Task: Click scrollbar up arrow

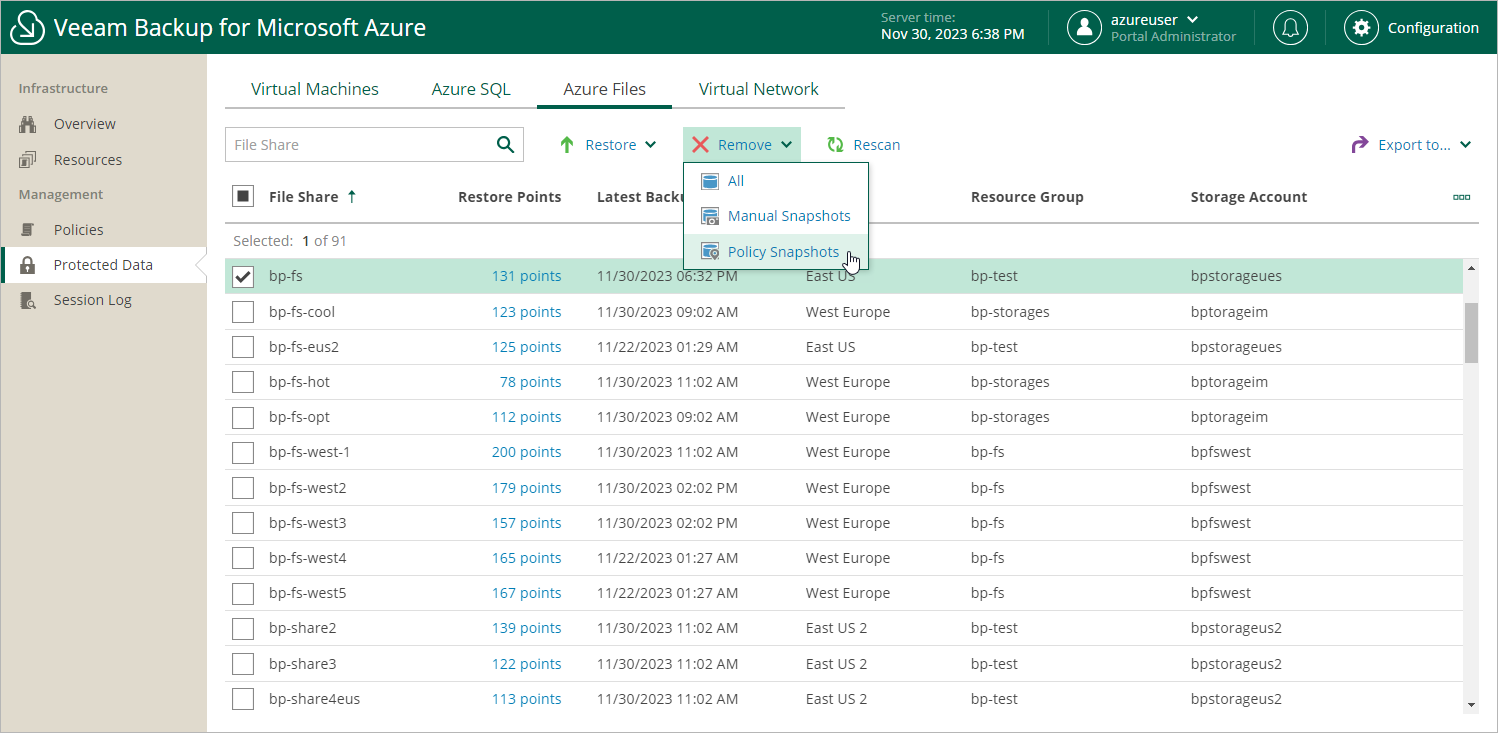Action: click(1471, 268)
